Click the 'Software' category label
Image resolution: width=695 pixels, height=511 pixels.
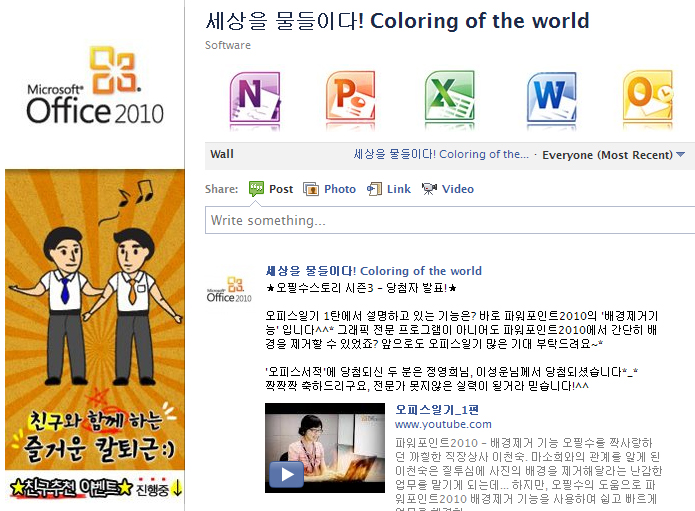pos(228,45)
